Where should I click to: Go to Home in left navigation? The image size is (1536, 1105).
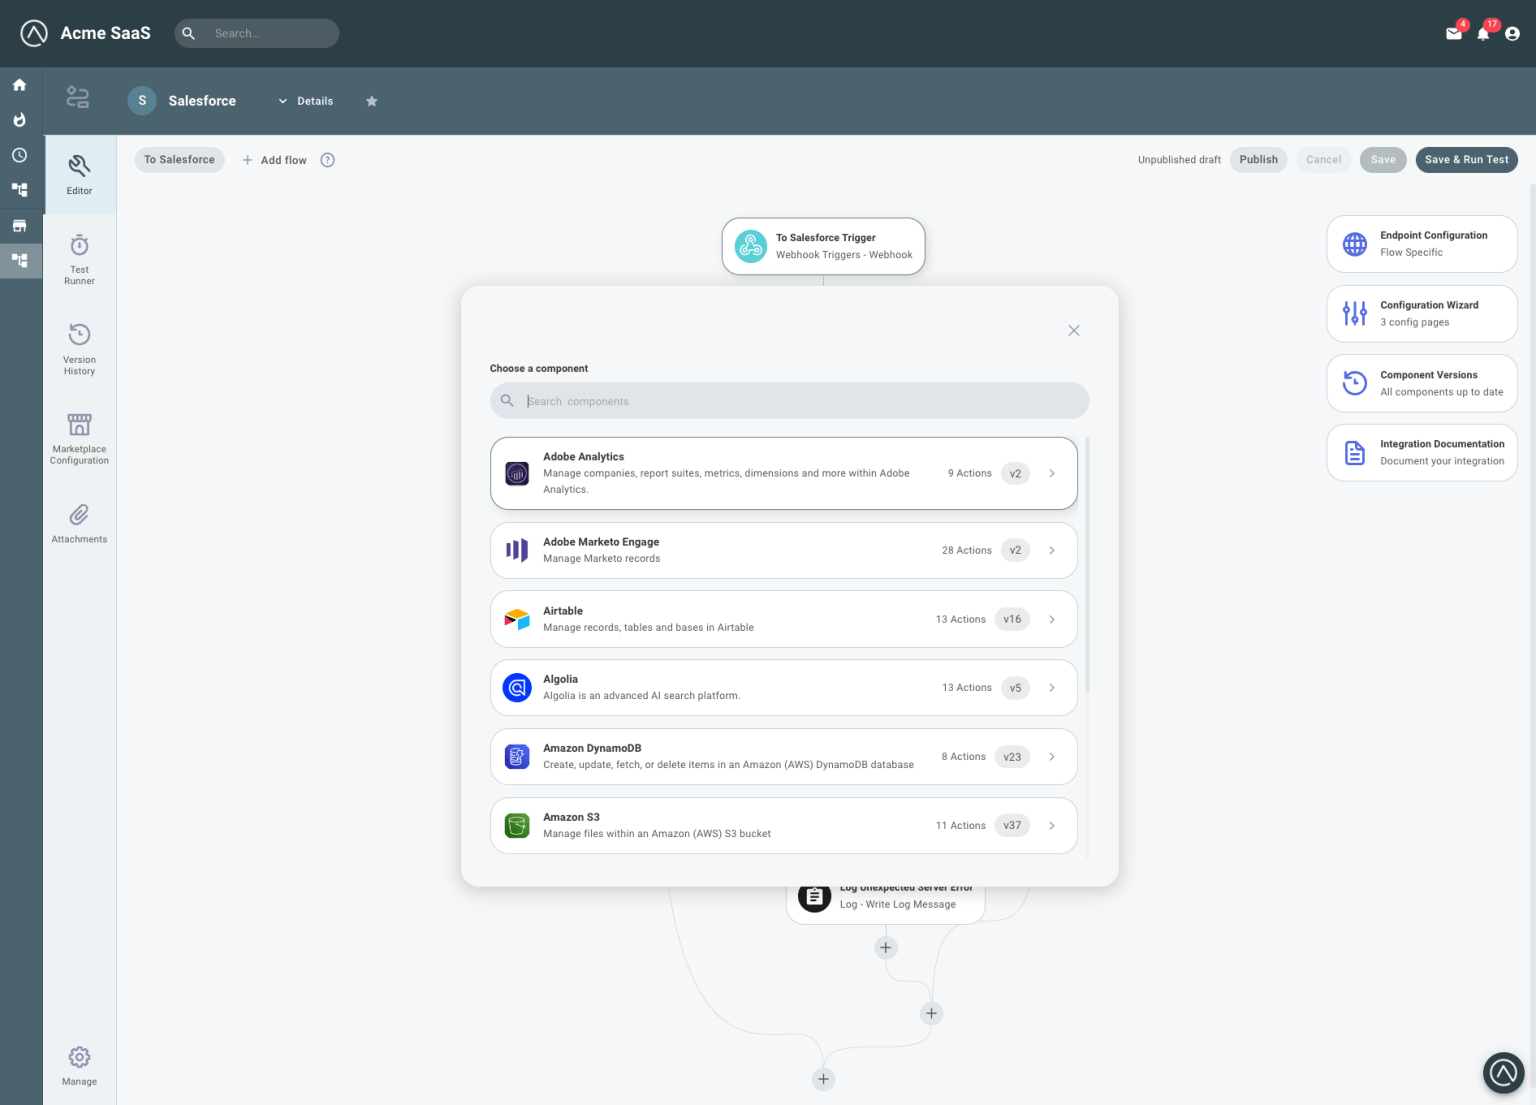pyautogui.click(x=19, y=85)
